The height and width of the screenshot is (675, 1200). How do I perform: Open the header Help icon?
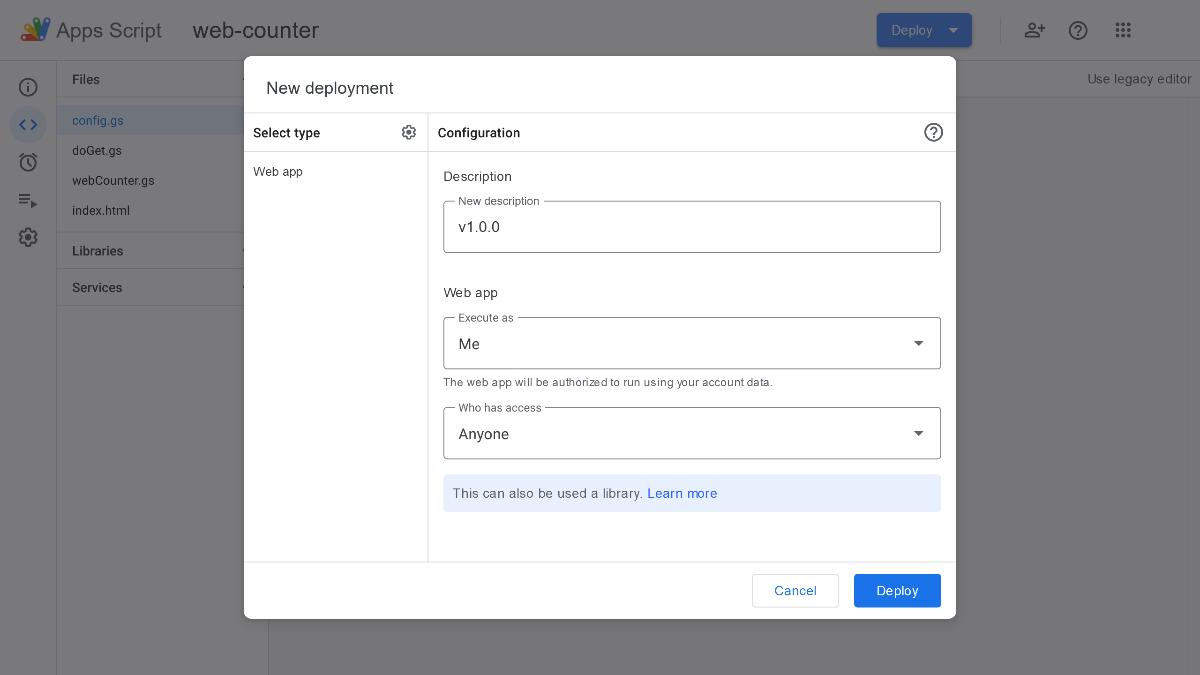coord(1078,30)
